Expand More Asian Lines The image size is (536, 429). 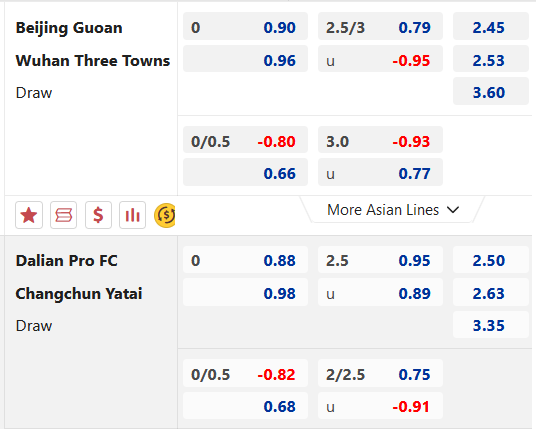[x=392, y=210]
